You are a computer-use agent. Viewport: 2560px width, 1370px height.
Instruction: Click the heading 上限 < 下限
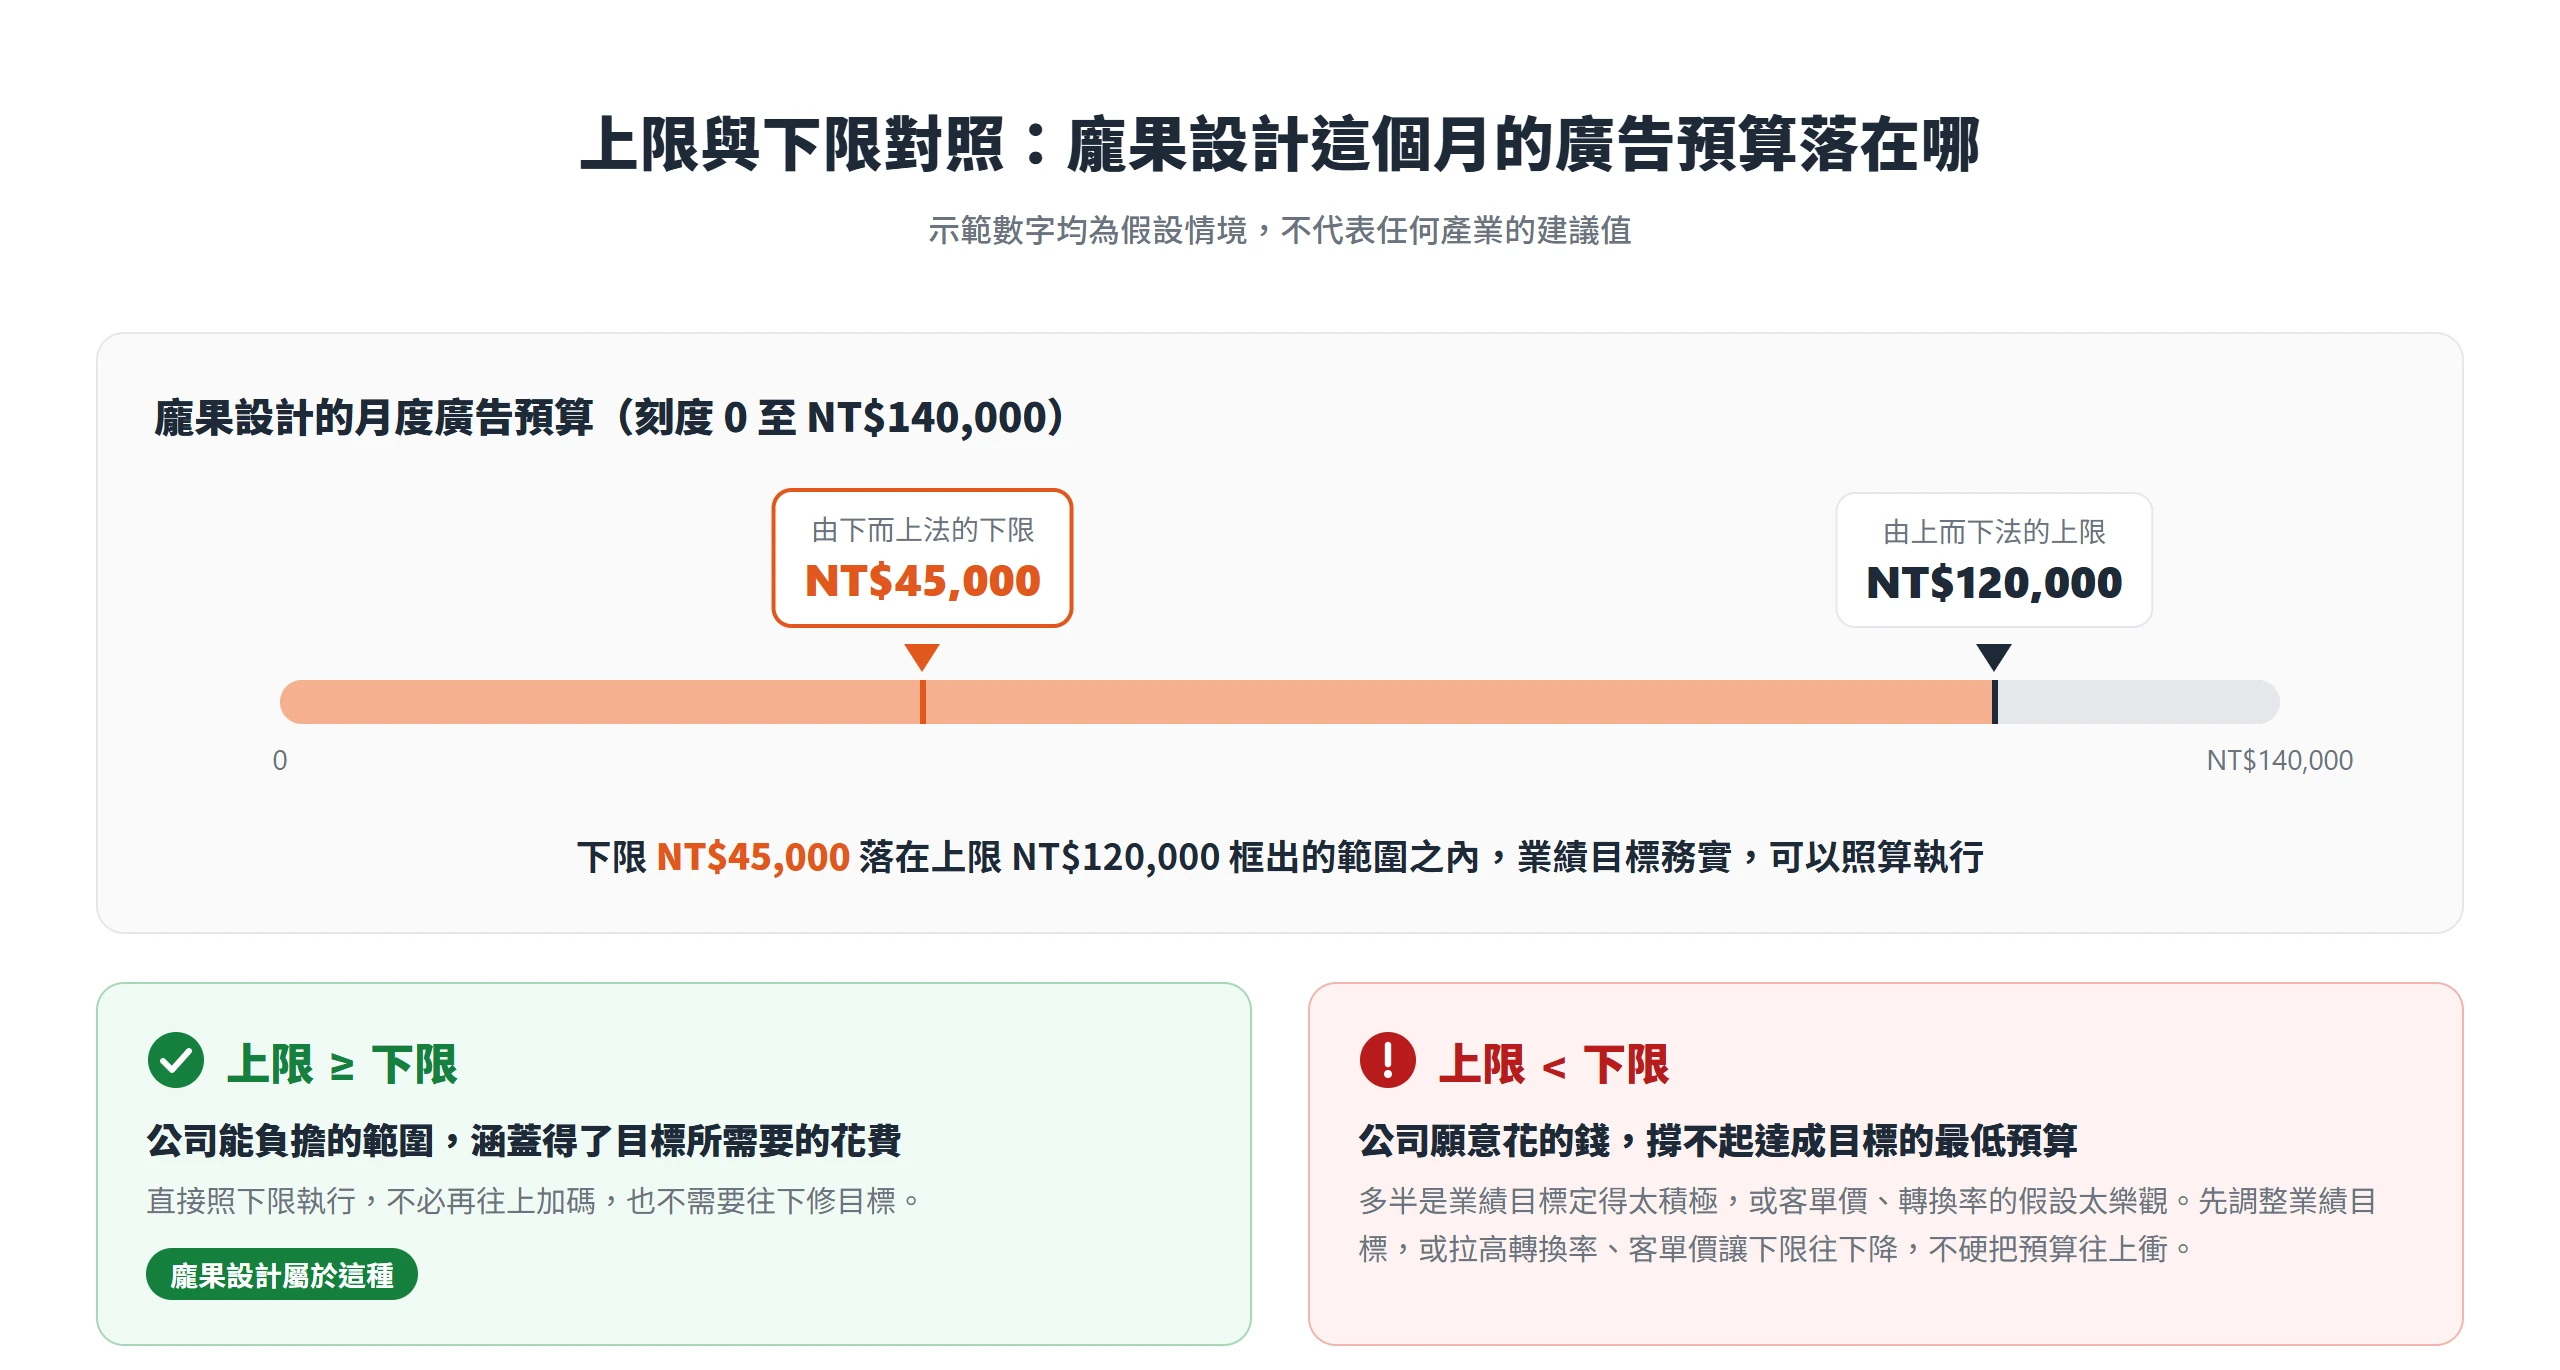[x=1554, y=1064]
